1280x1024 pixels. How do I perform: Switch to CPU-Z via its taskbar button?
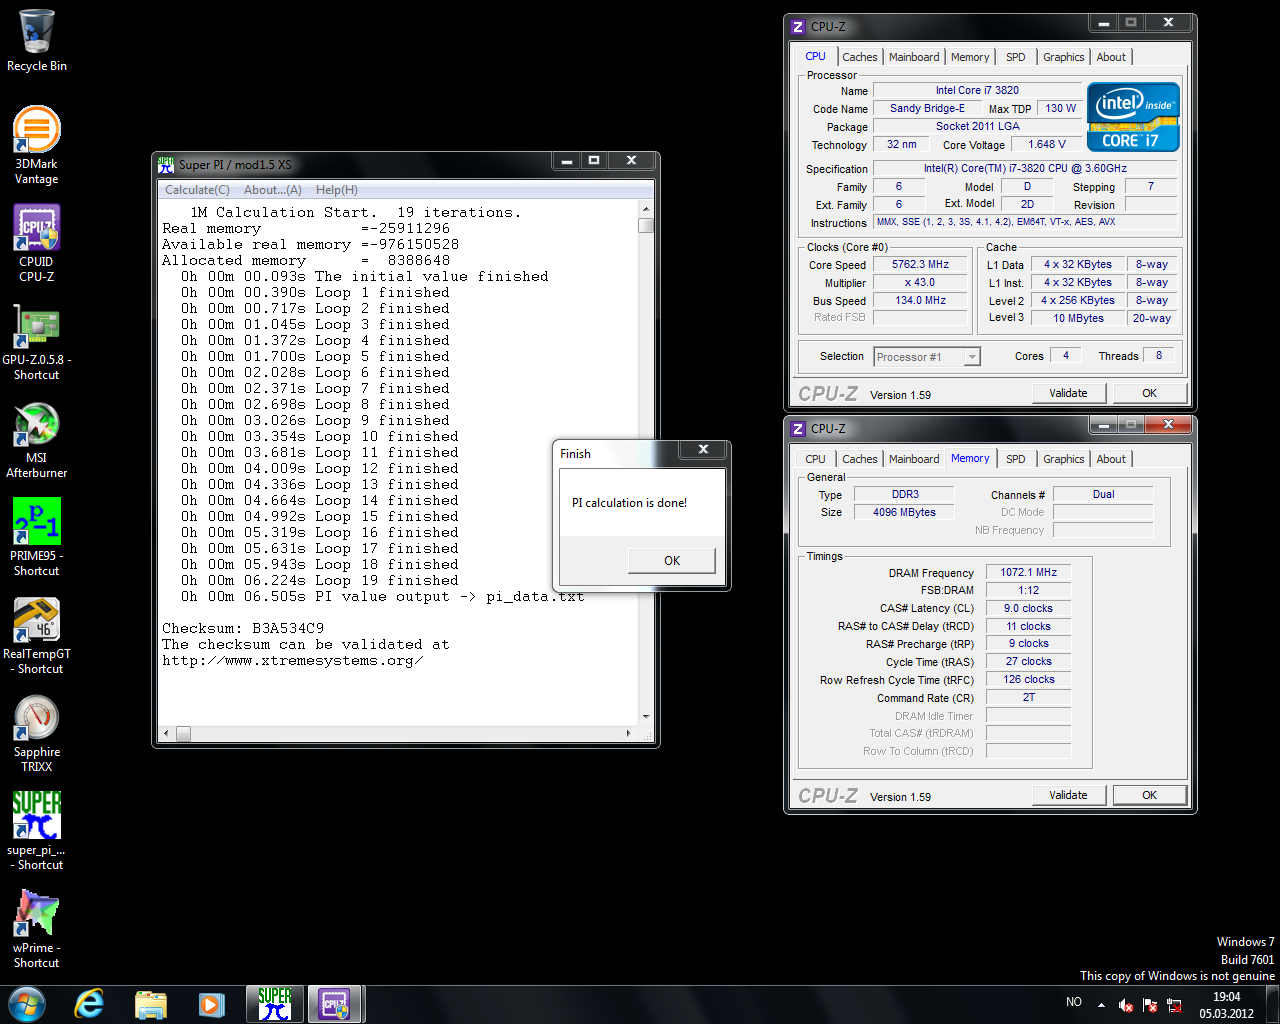tap(335, 1004)
